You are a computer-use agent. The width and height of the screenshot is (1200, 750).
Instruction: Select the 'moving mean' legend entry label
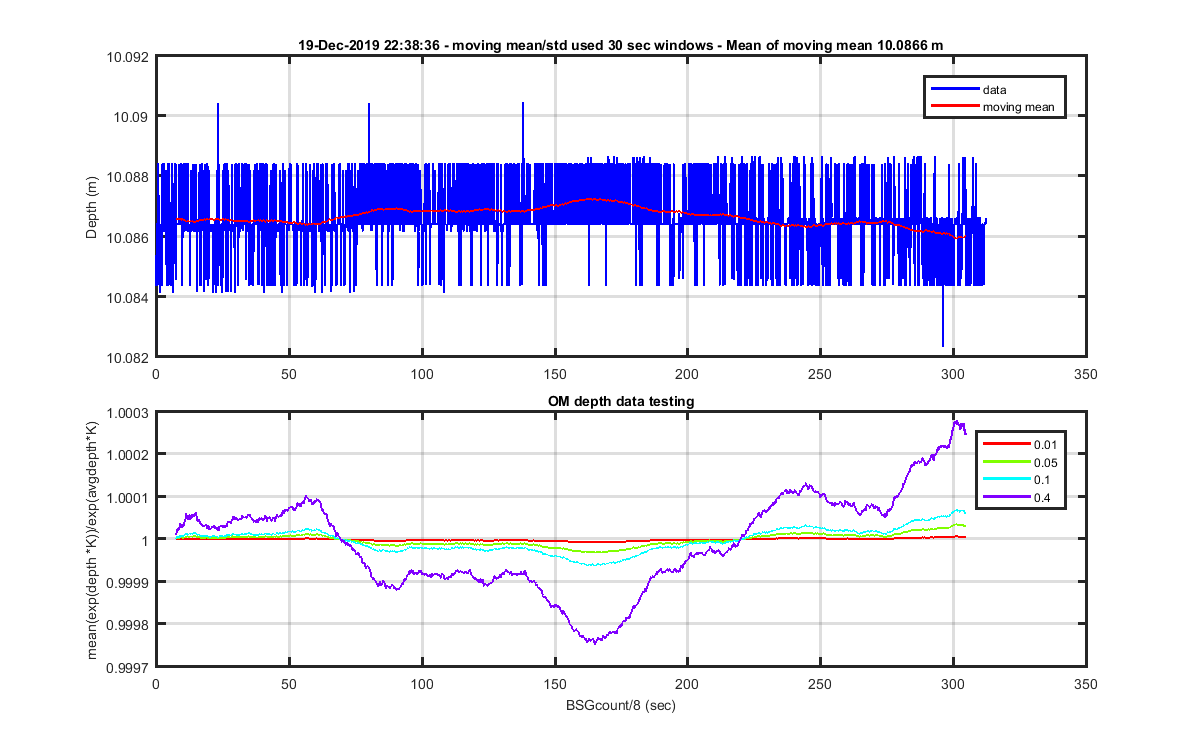1018,107
